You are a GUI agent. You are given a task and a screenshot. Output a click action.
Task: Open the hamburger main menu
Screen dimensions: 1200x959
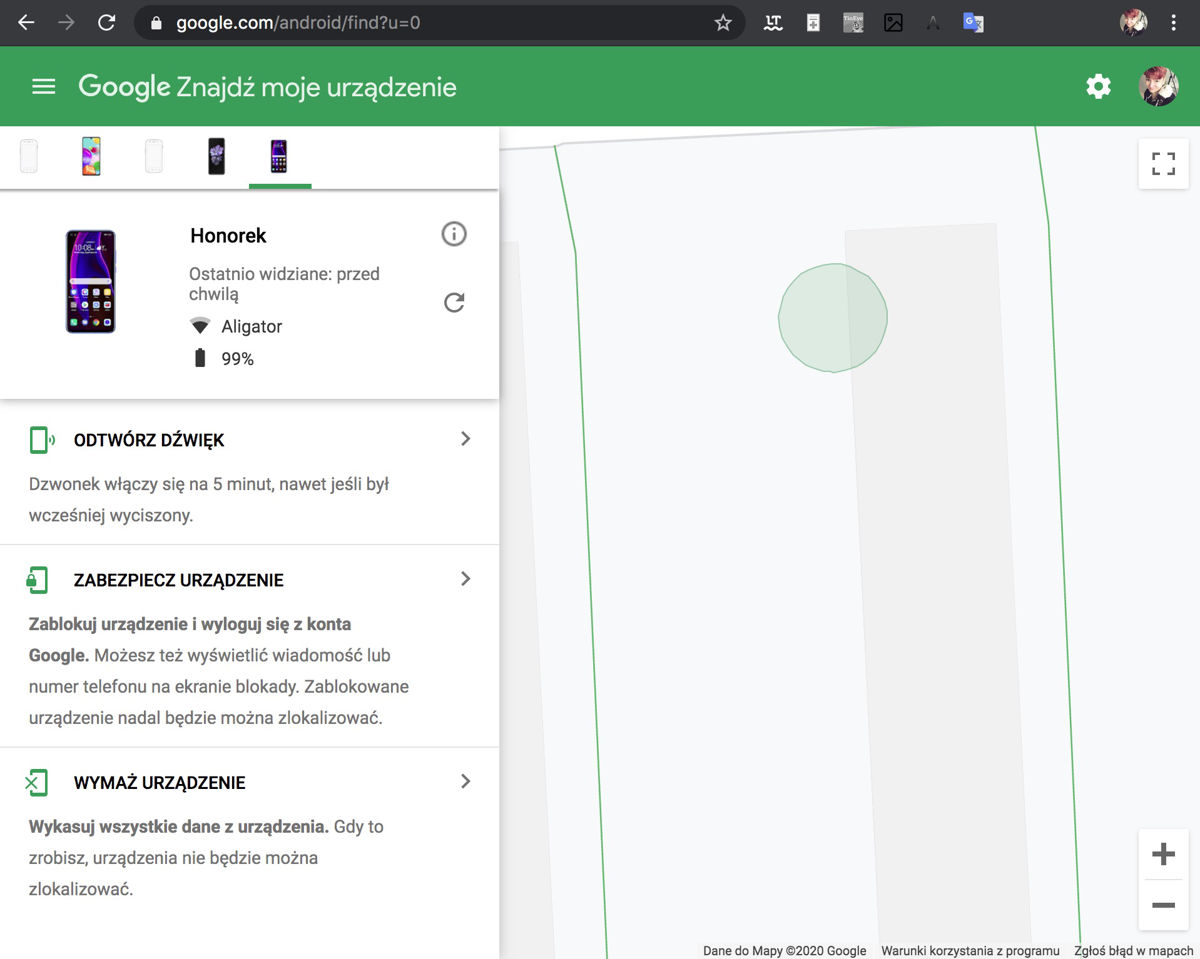pyautogui.click(x=43, y=87)
